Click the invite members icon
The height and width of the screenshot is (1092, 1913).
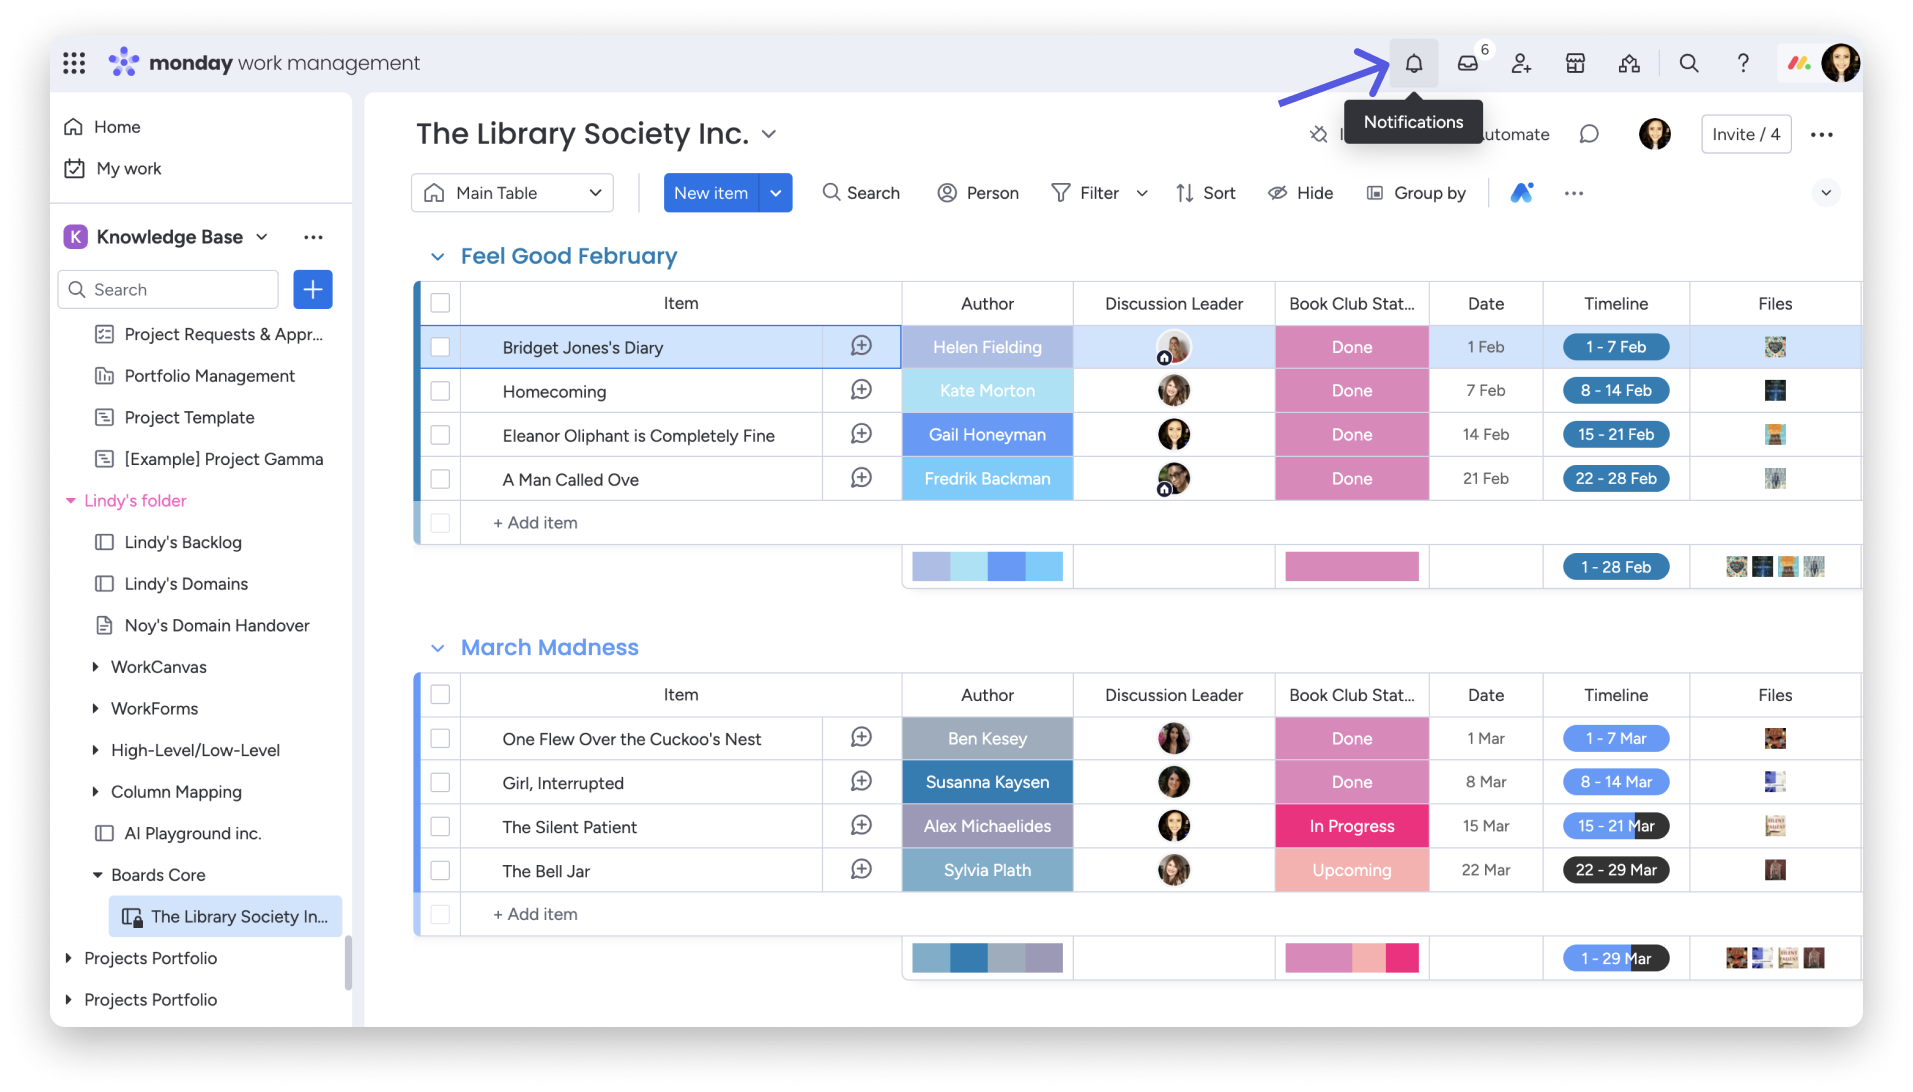tap(1521, 64)
